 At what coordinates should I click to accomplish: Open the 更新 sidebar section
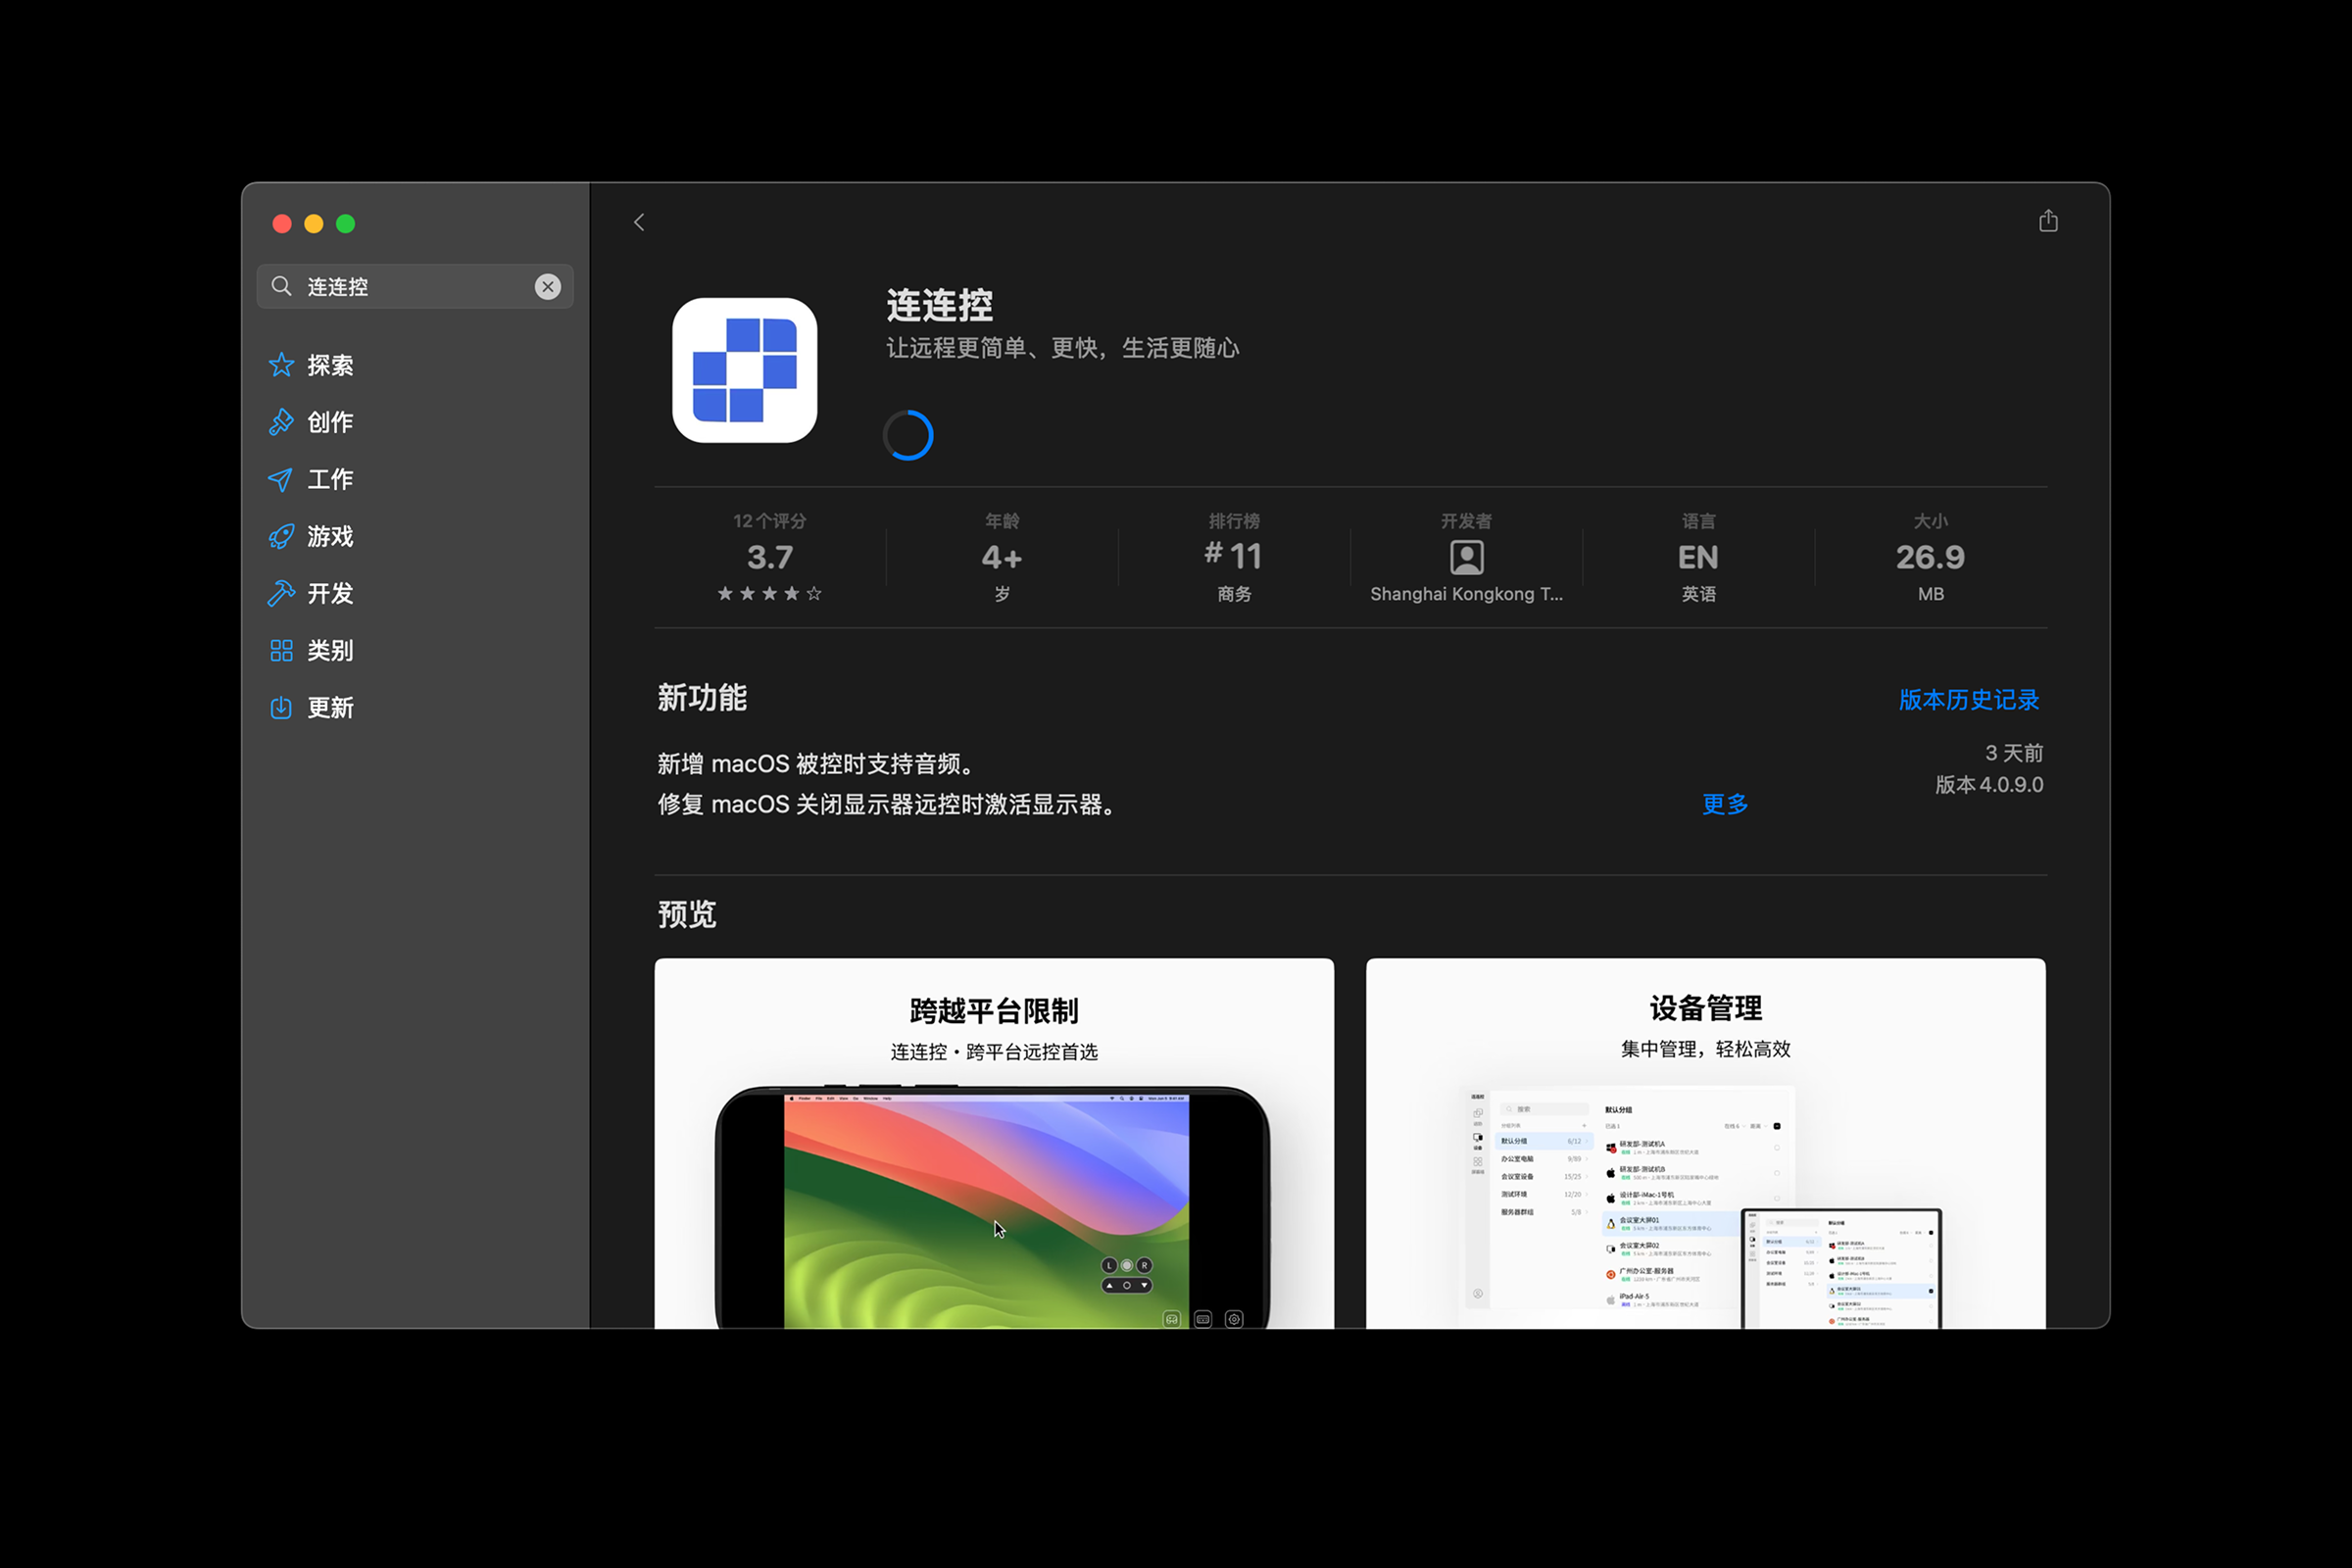coord(415,707)
